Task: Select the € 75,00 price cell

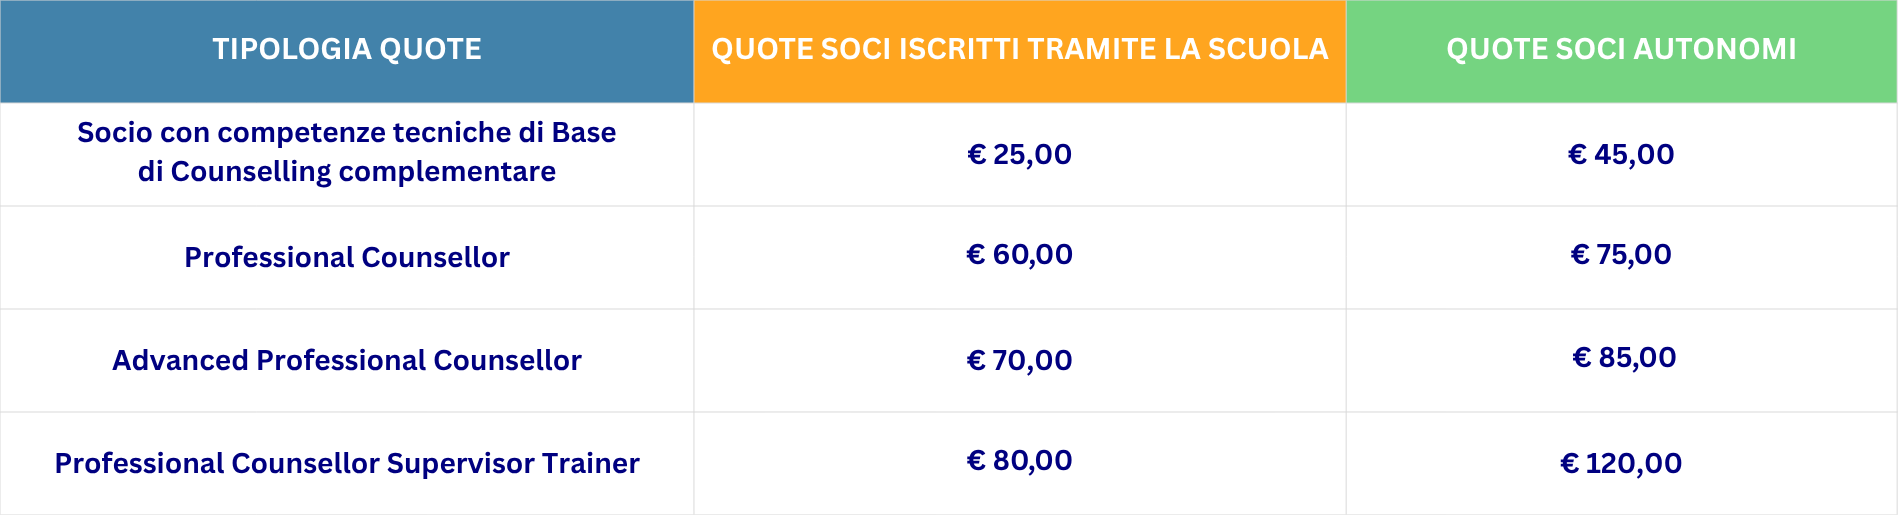Action: (x=1621, y=254)
